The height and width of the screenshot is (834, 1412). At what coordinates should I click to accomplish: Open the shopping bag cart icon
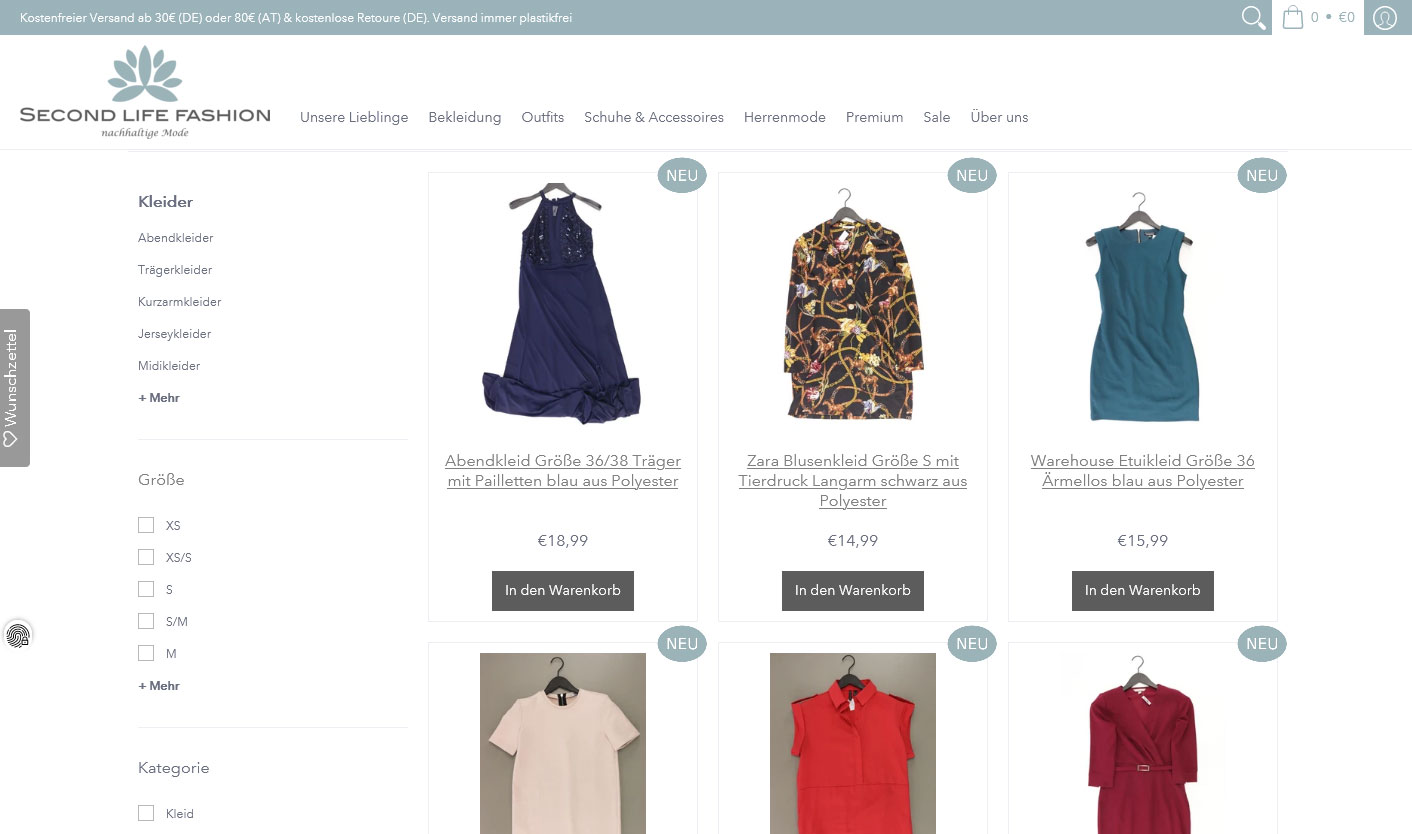(x=1293, y=17)
